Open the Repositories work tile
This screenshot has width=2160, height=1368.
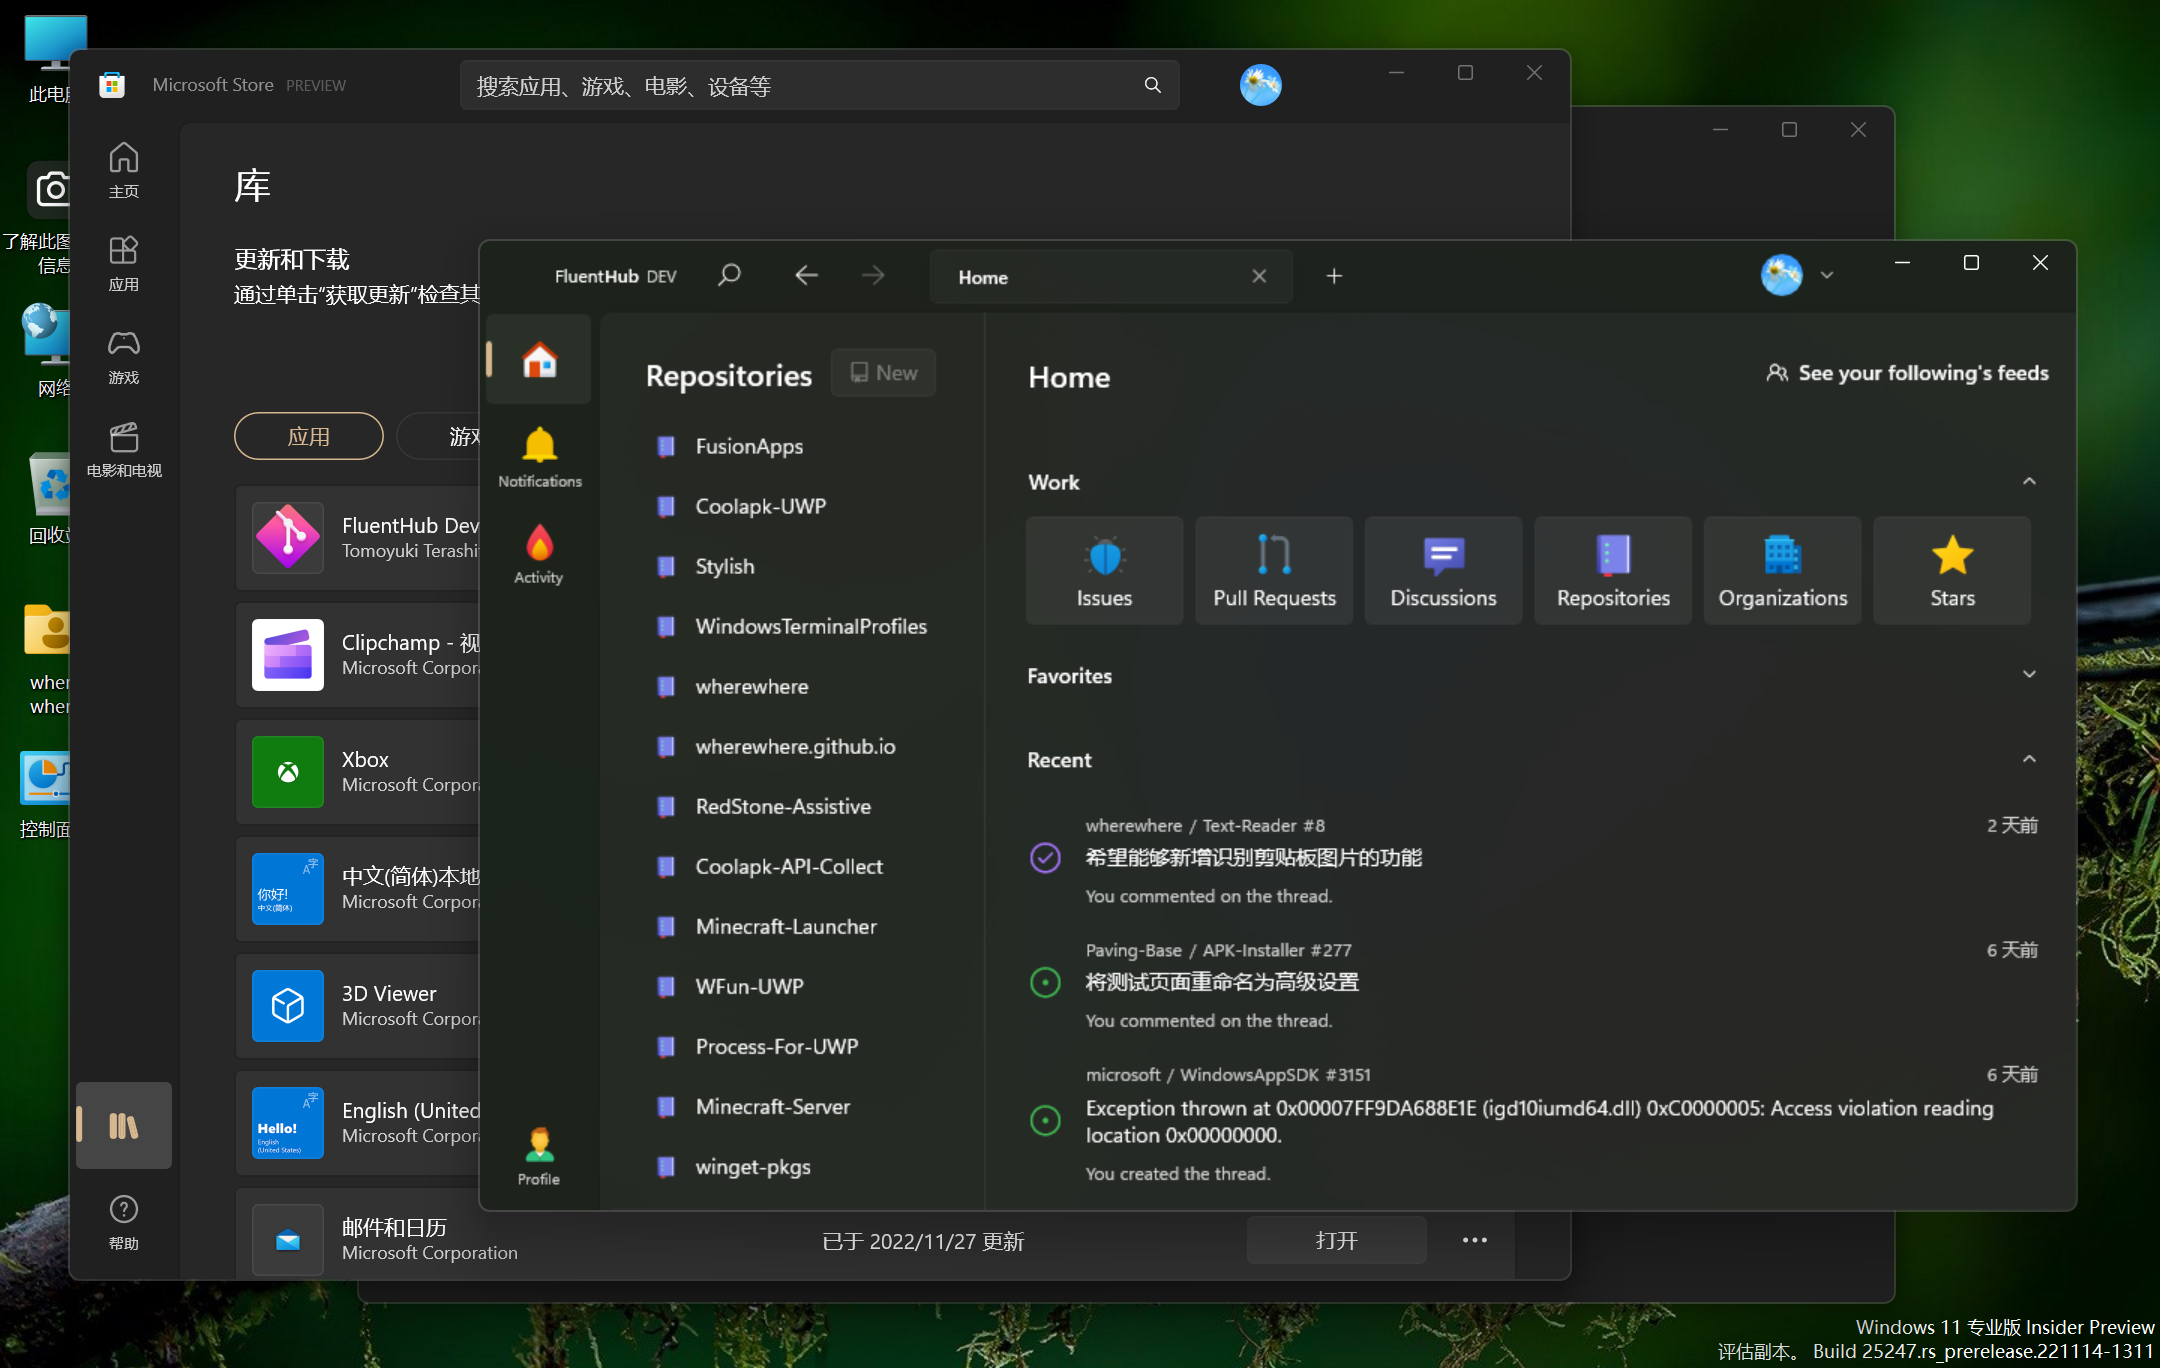1613,570
